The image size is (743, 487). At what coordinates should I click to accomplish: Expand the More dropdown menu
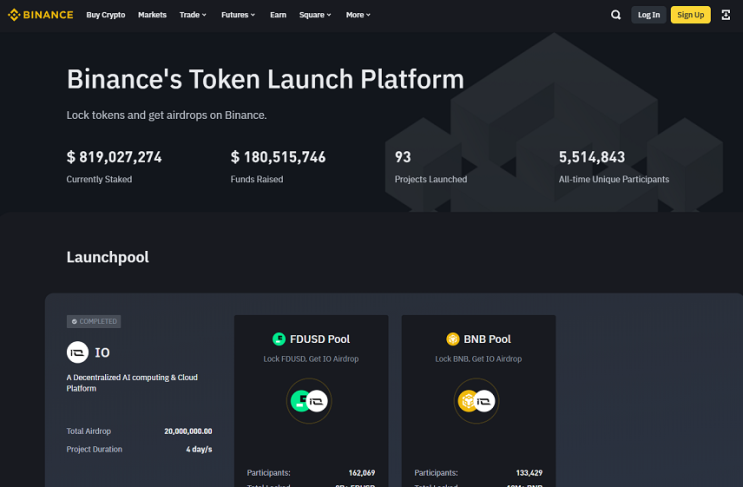[x=358, y=15]
